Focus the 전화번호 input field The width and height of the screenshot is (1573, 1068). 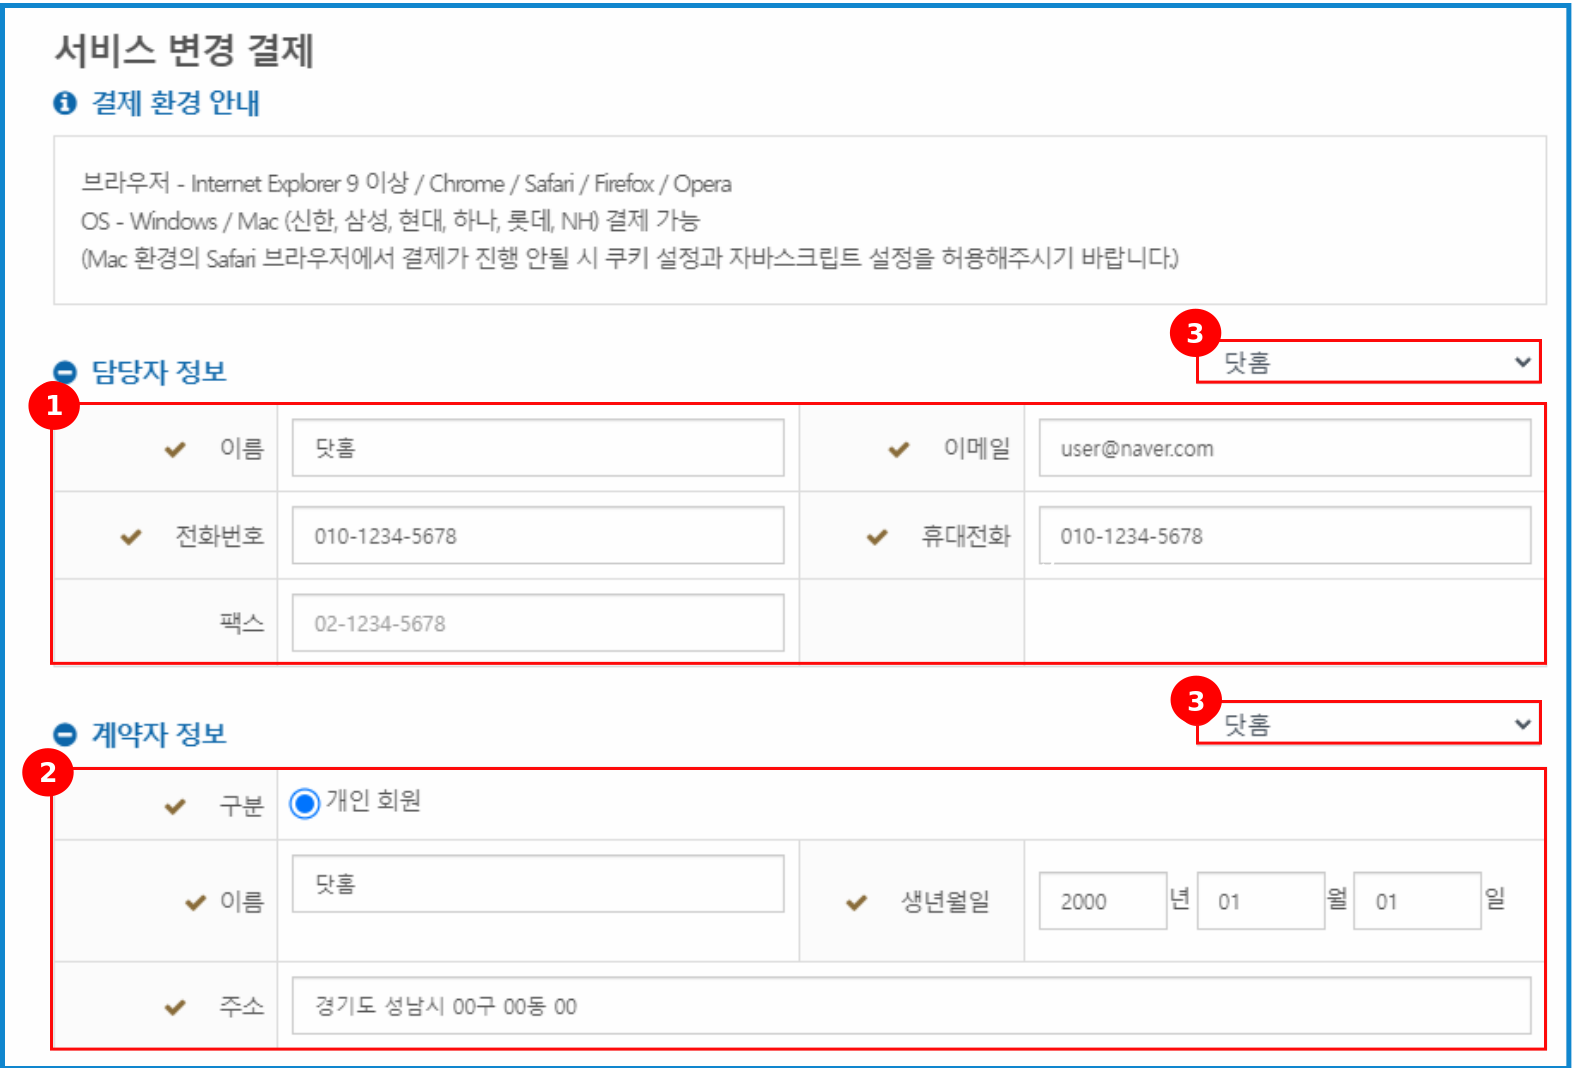(x=537, y=536)
